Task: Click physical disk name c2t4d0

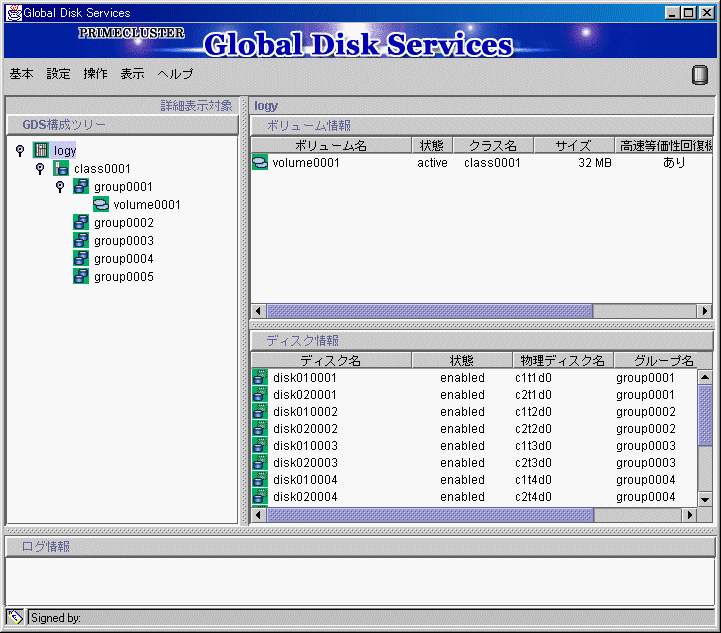Action: (533, 496)
